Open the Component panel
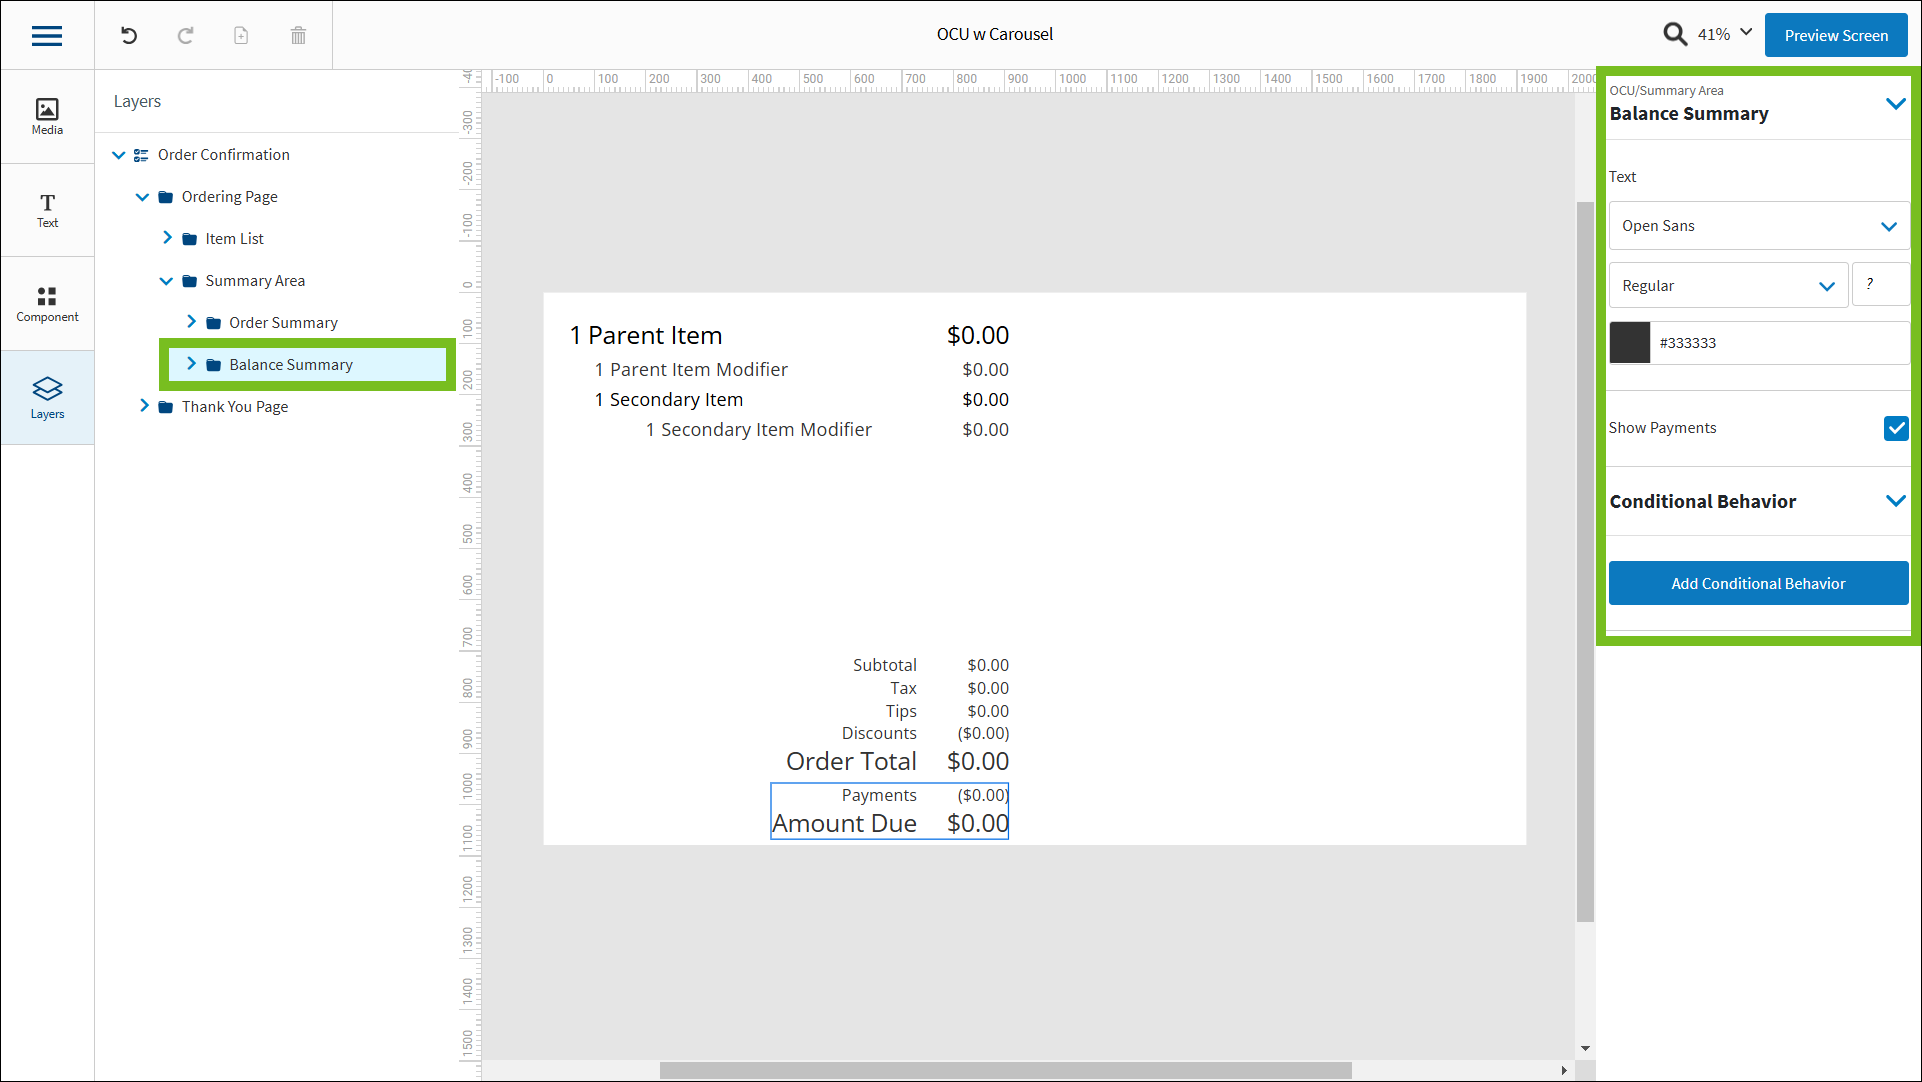This screenshot has width=1922, height=1082. tap(47, 304)
